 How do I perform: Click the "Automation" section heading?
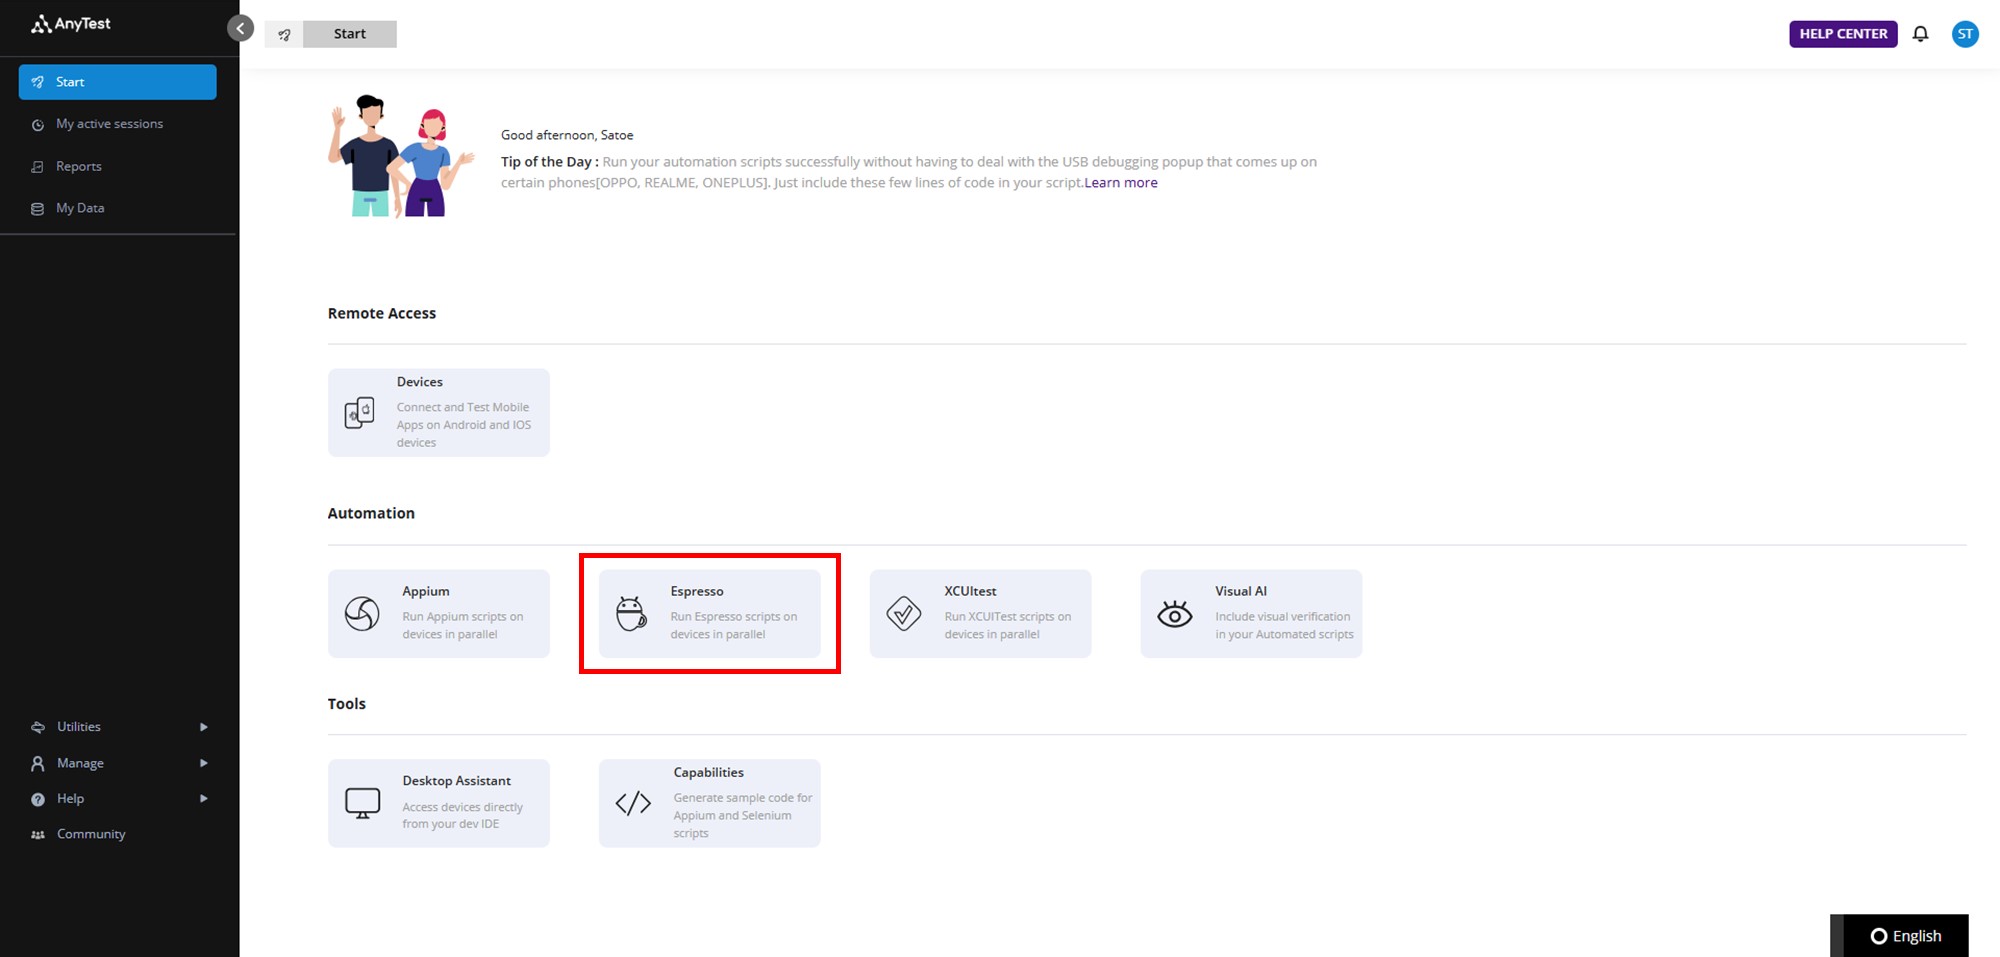[x=371, y=513]
